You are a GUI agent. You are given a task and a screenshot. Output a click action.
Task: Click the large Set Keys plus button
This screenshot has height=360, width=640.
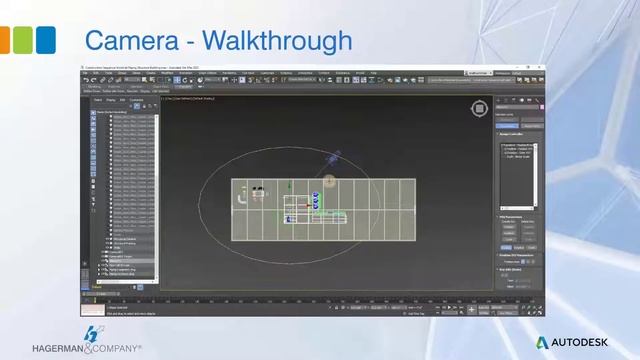471,310
